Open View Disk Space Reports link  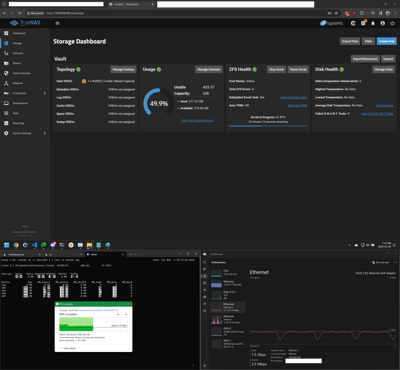click(x=198, y=120)
